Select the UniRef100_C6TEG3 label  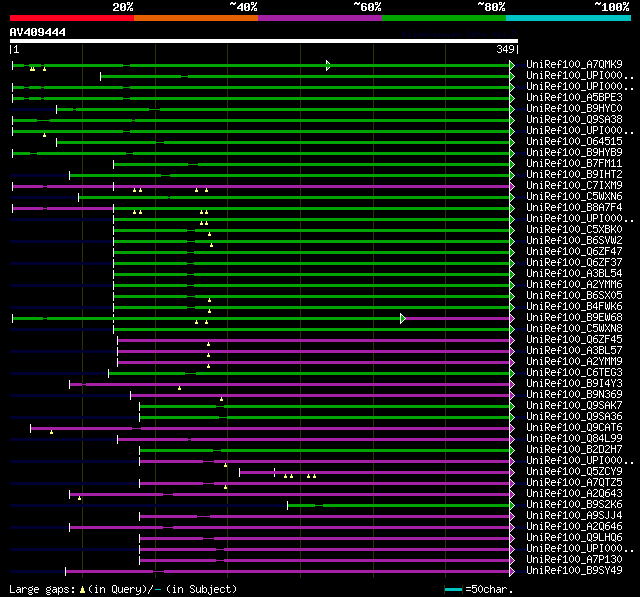pyautogui.click(x=574, y=373)
